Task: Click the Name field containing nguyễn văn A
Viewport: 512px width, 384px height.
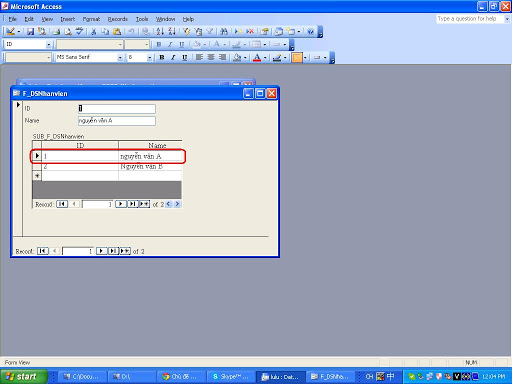Action: click(x=117, y=121)
